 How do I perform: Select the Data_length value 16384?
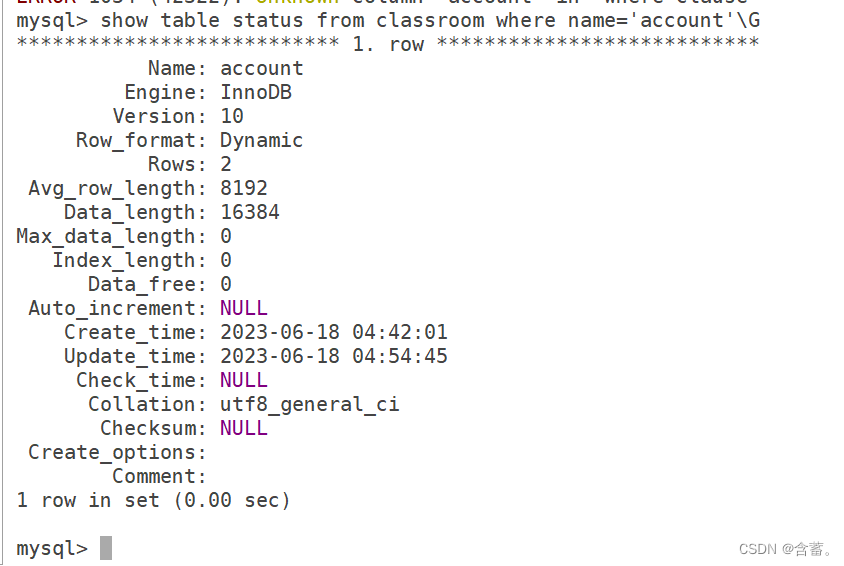point(250,212)
